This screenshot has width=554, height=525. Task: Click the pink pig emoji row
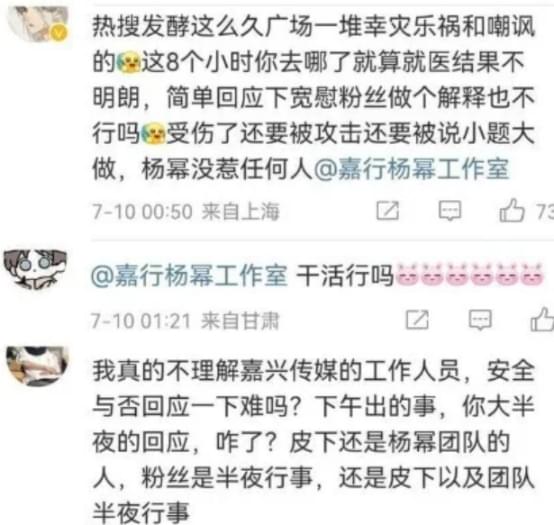coord(469,274)
